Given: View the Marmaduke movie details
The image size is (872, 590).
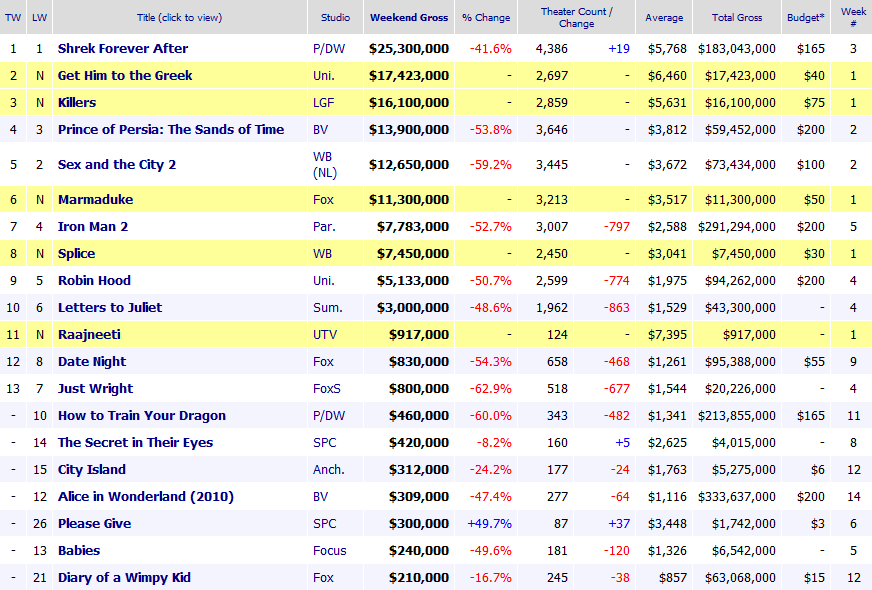Looking at the screenshot, I should (x=96, y=199).
